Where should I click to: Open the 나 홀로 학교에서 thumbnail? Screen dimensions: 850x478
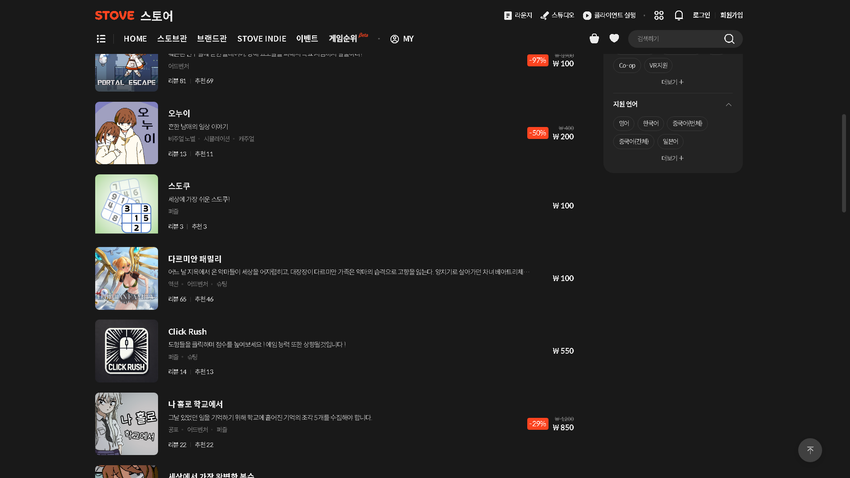[126, 424]
